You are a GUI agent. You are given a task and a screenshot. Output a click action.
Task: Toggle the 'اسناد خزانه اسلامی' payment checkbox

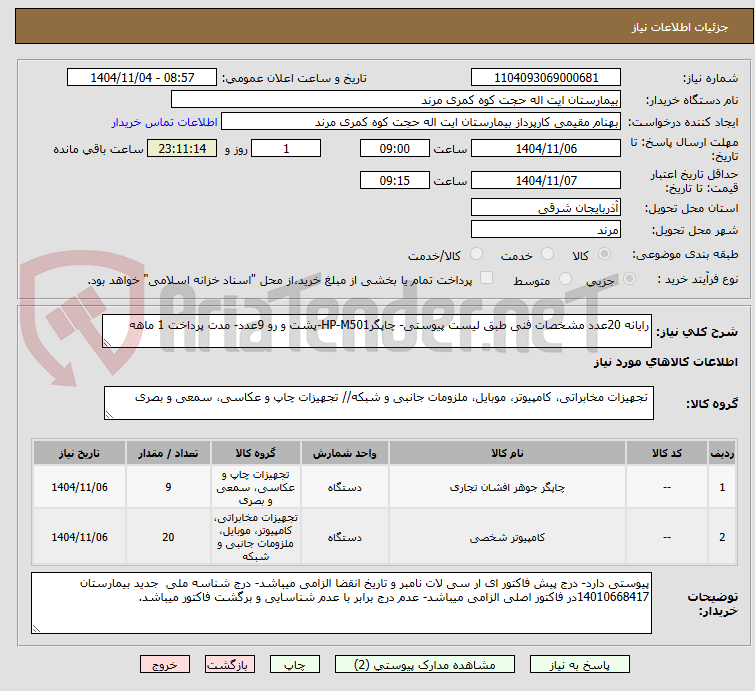point(487,278)
